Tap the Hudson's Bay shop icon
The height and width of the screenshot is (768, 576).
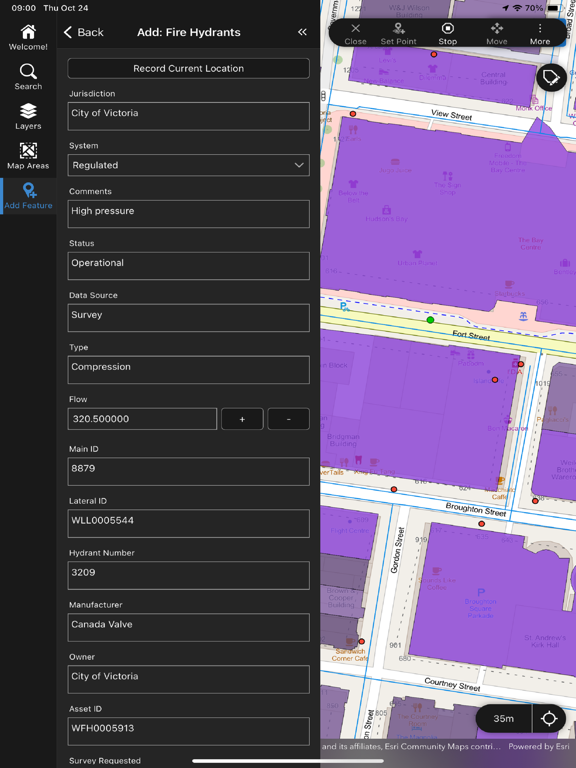386,210
